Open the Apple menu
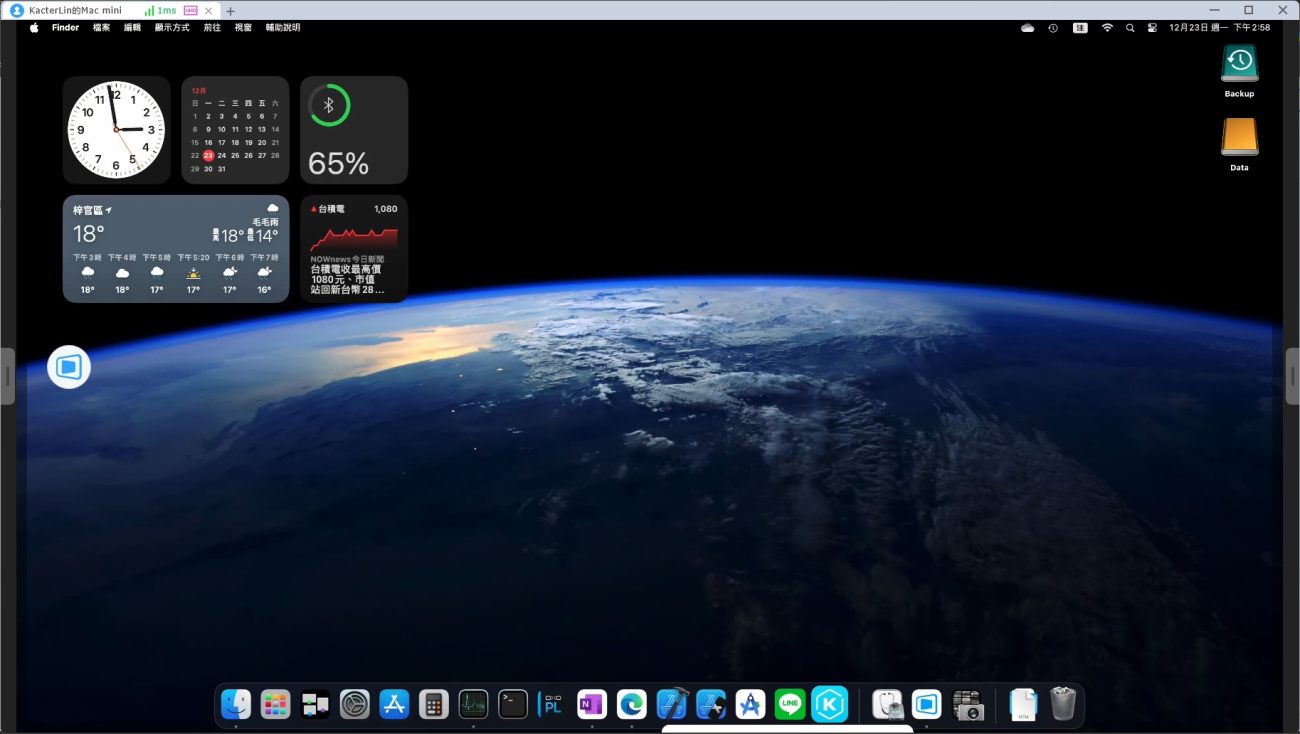The height and width of the screenshot is (734, 1300). pos(34,28)
